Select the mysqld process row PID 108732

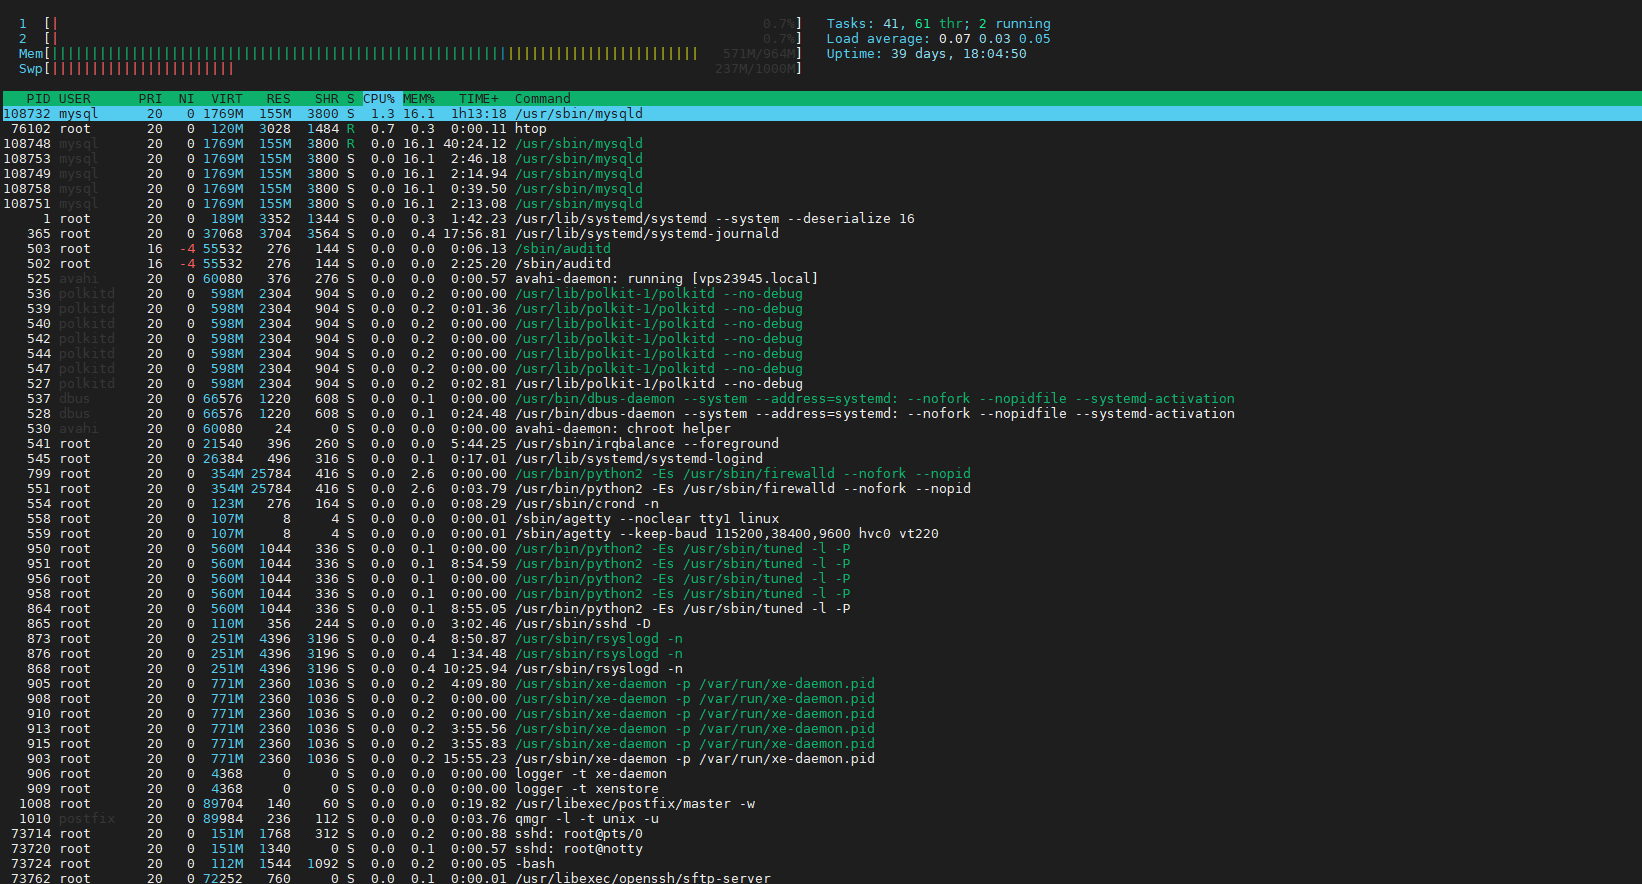pyautogui.click(x=821, y=114)
